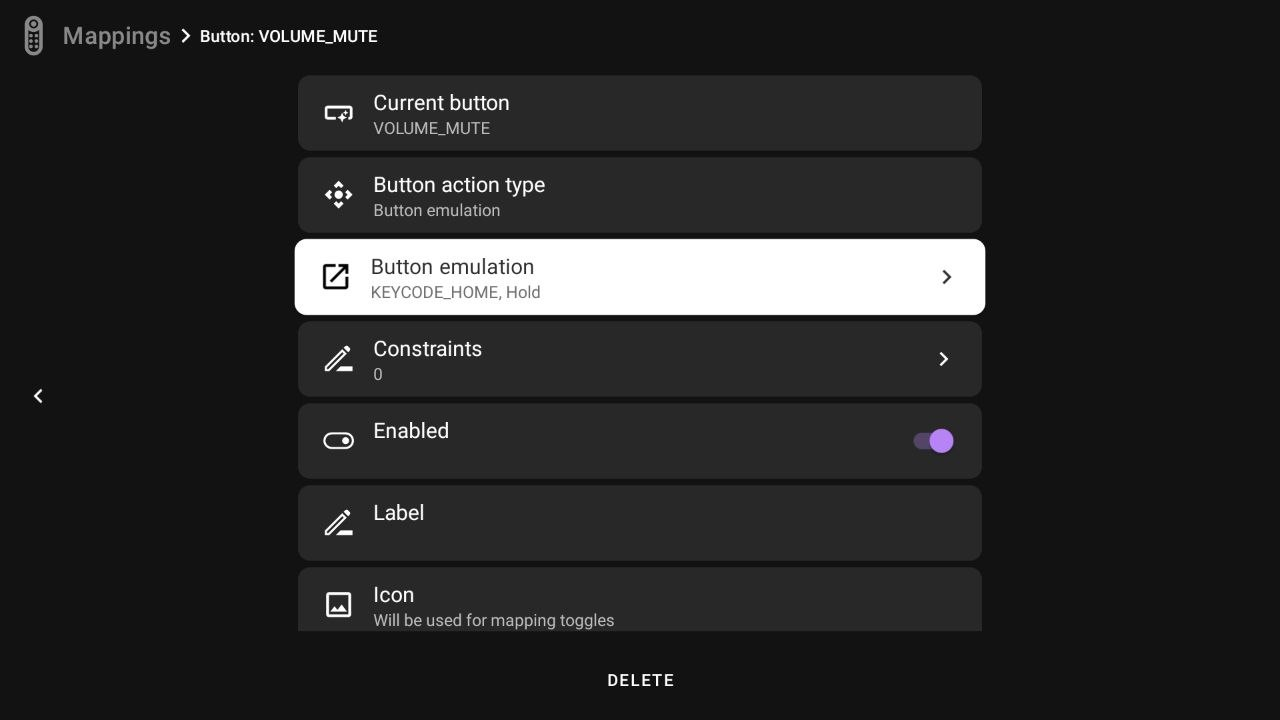
Task: Click the Label pencil icon
Action: (x=338, y=523)
